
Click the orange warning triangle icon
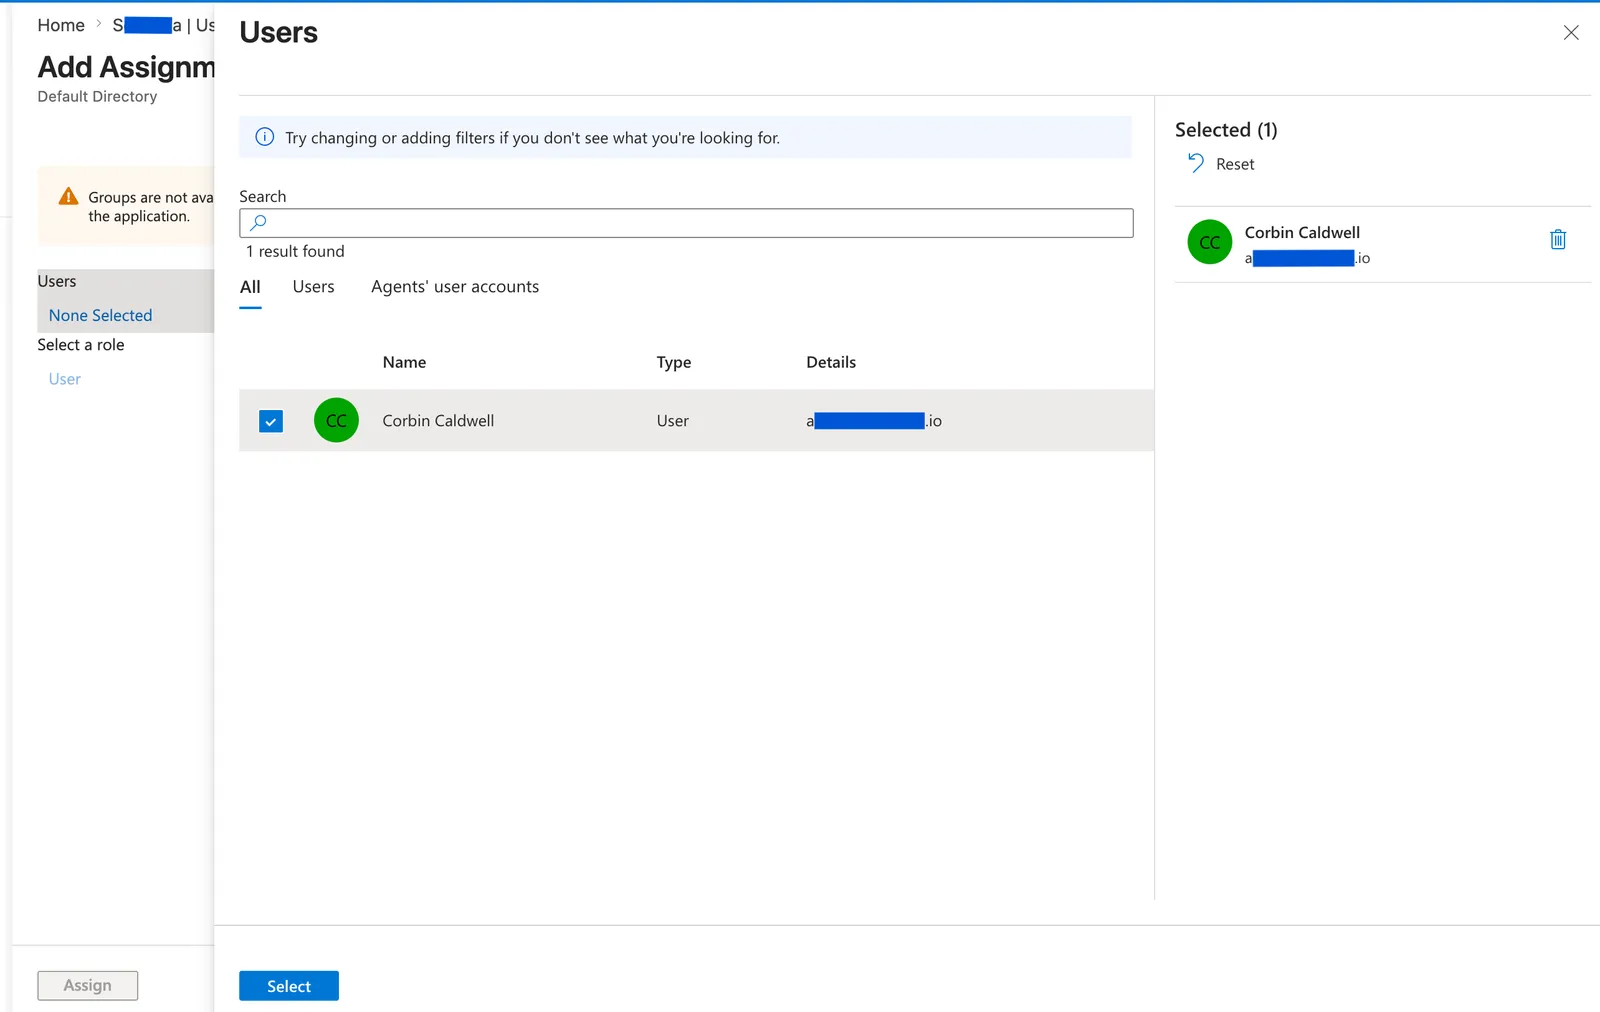[68, 196]
